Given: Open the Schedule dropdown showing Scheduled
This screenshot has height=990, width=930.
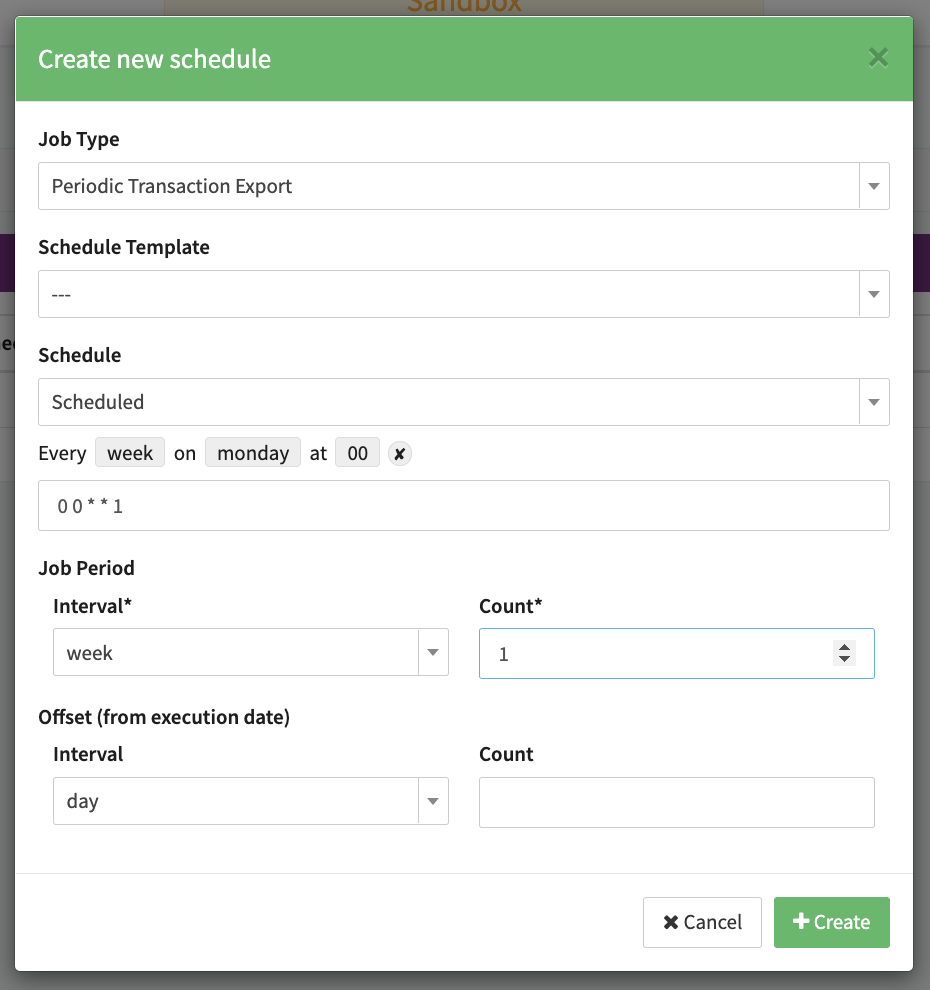Looking at the screenshot, I should 463,402.
